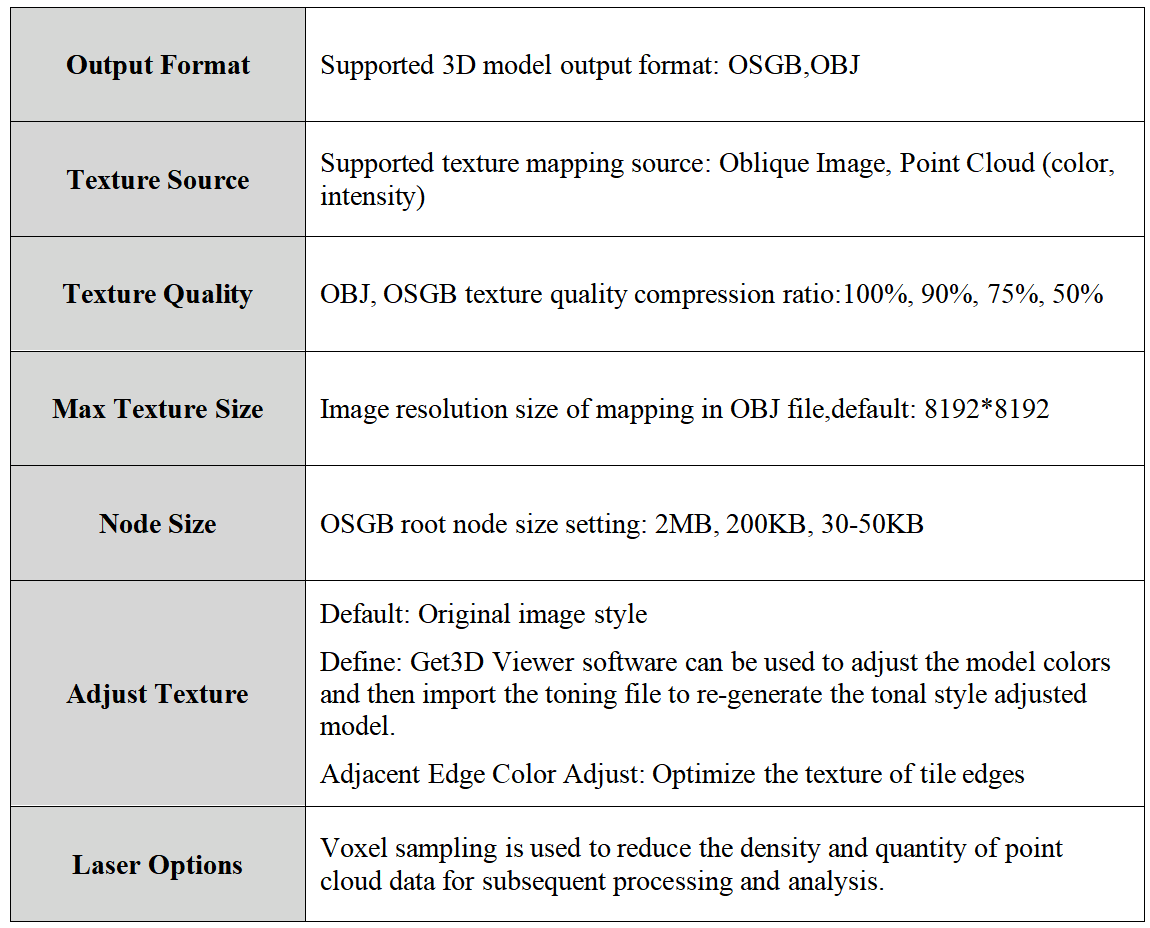This screenshot has height=928, width=1150.
Task: Click Supported 3D model output format text
Action: coord(520,65)
